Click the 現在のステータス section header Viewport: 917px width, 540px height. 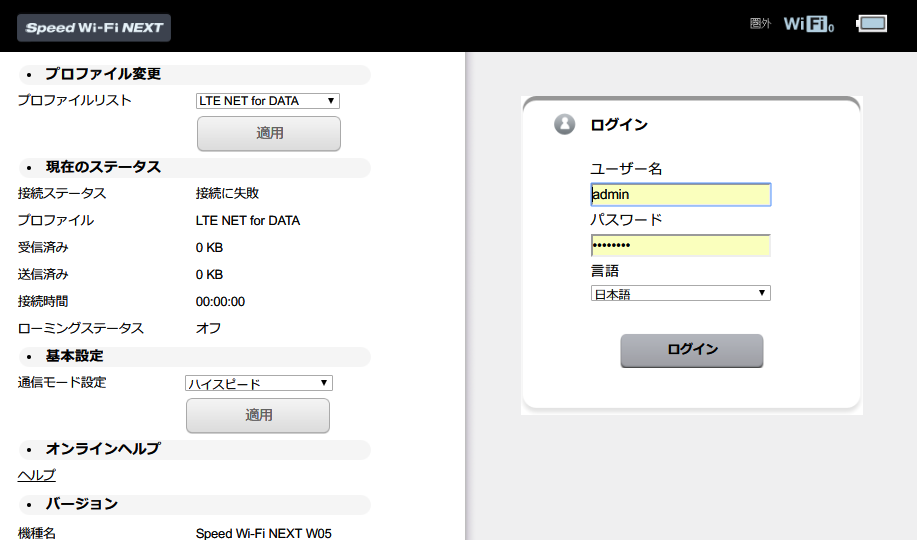pyautogui.click(x=195, y=167)
